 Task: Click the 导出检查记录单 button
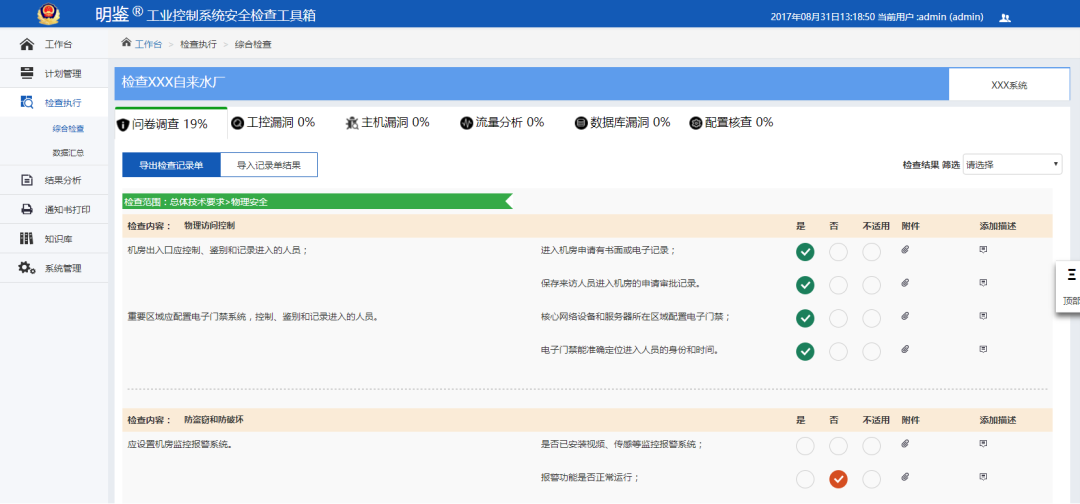coord(171,165)
